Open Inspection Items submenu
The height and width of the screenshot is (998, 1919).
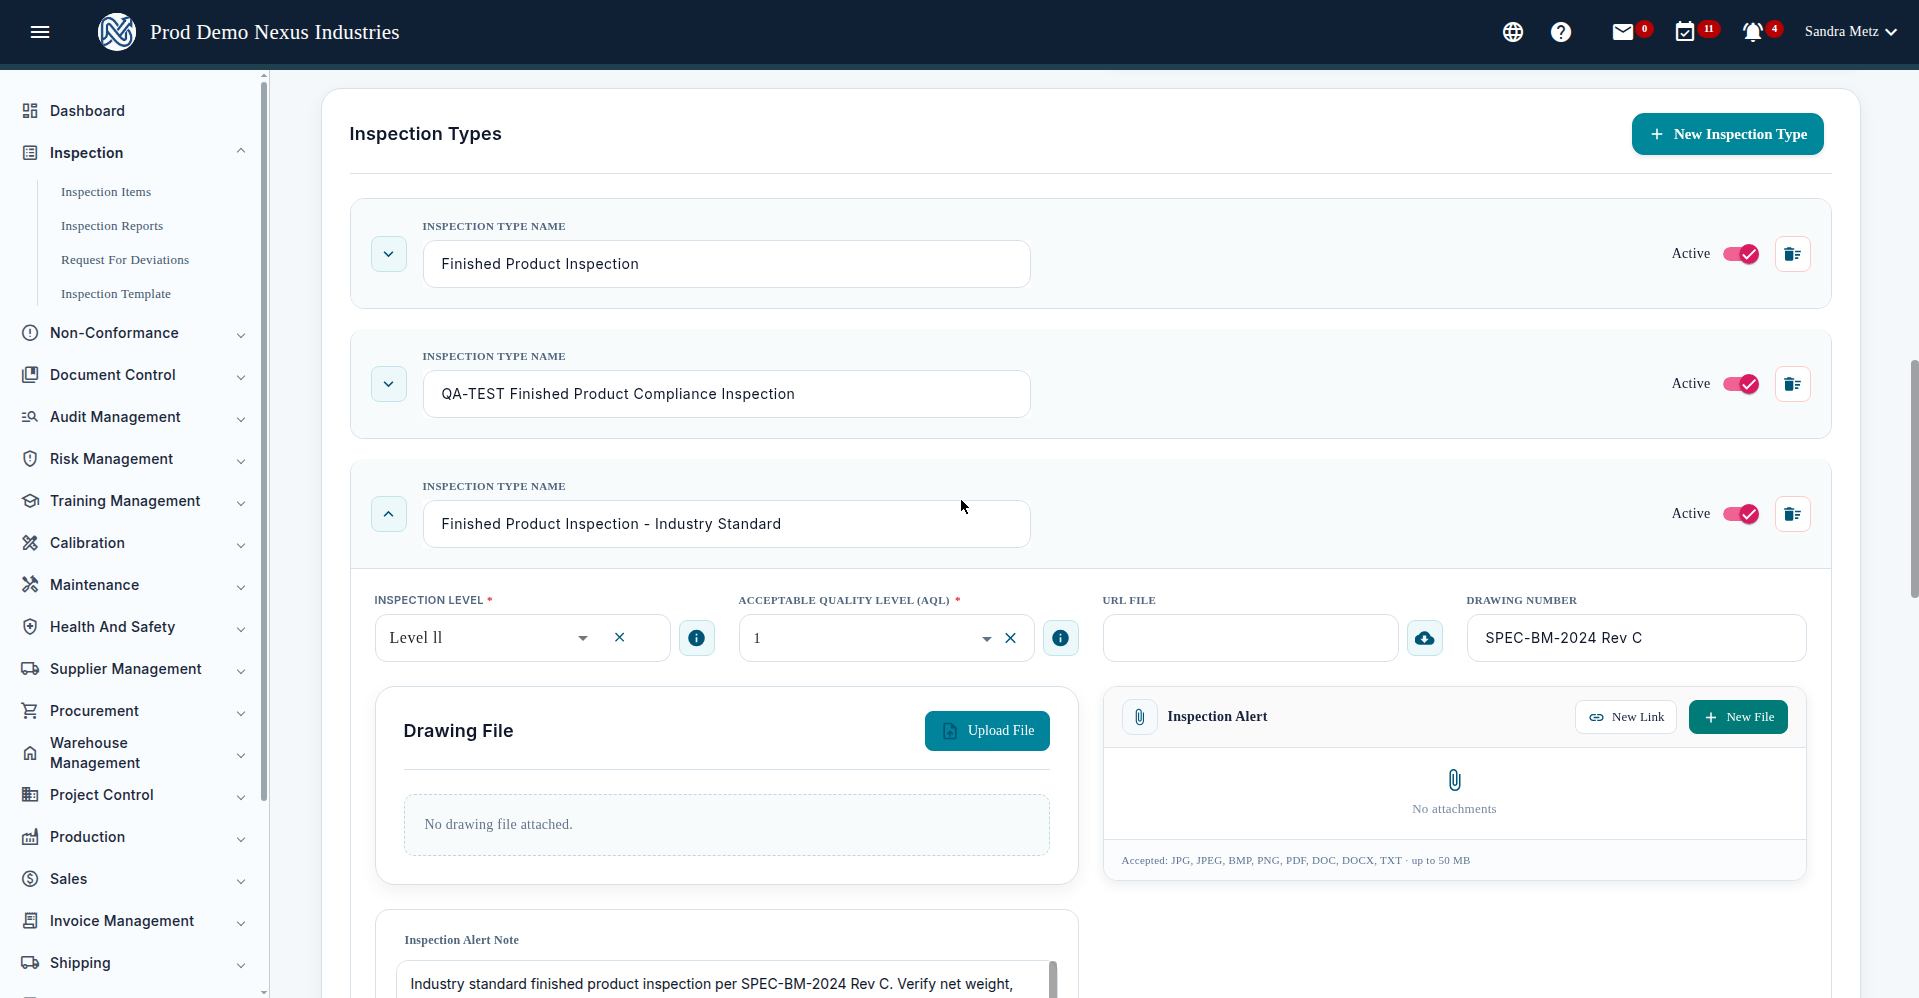106,192
